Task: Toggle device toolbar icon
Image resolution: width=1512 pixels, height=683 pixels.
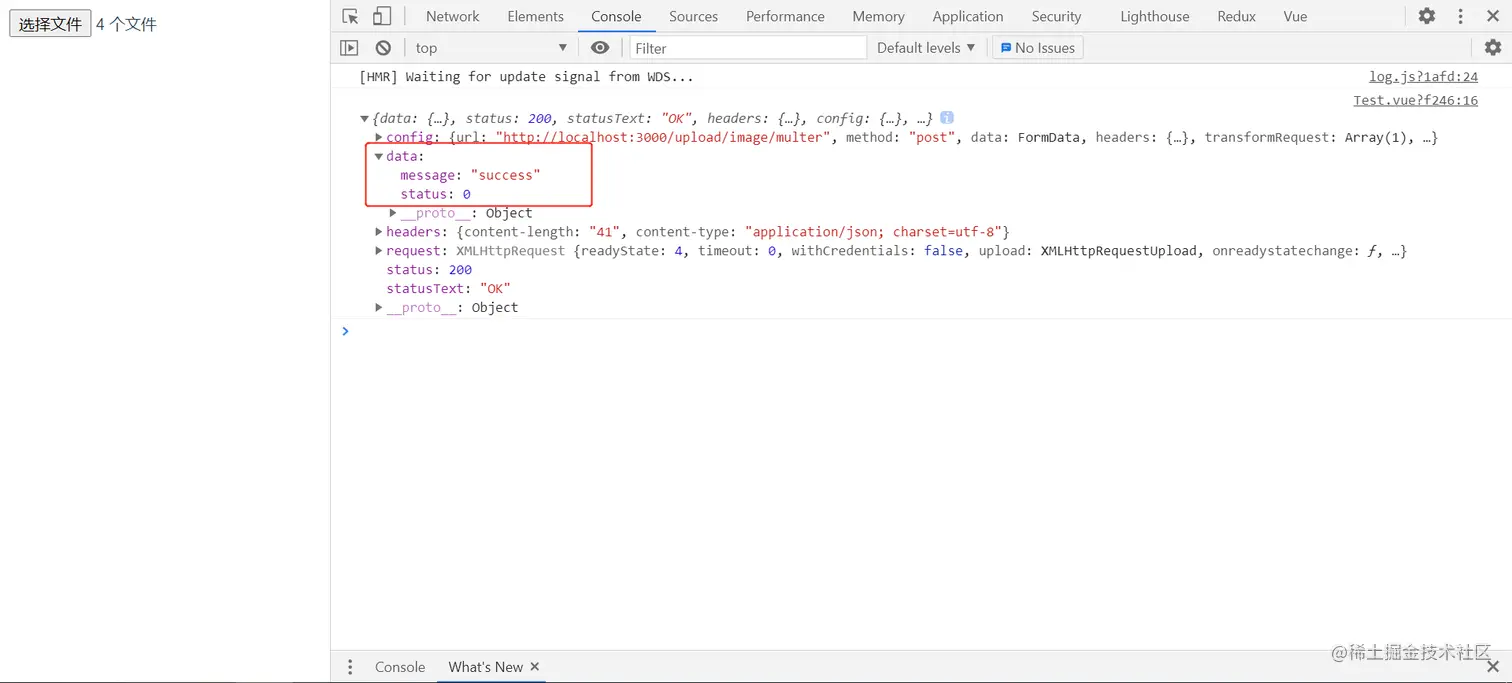Action: tap(381, 16)
